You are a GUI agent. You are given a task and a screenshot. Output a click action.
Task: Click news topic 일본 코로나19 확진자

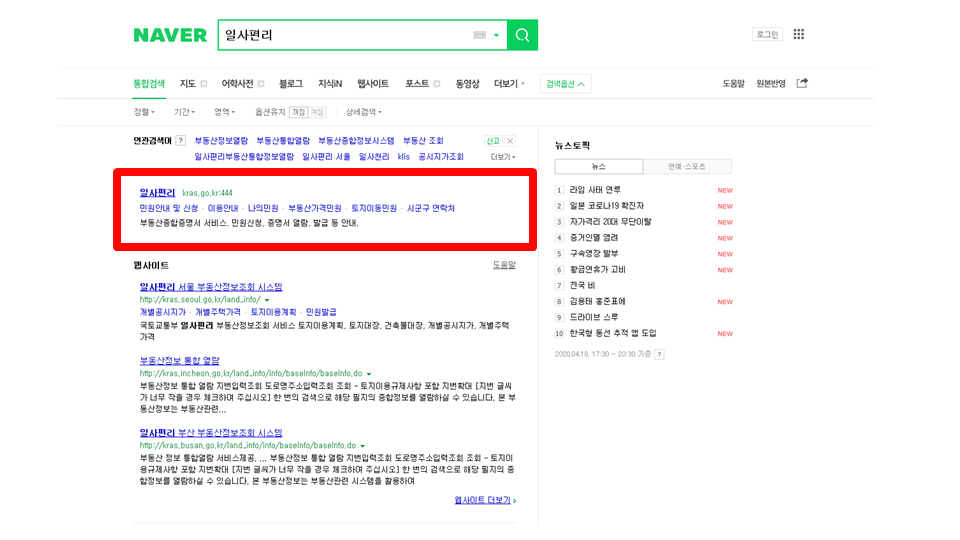click(x=606, y=206)
